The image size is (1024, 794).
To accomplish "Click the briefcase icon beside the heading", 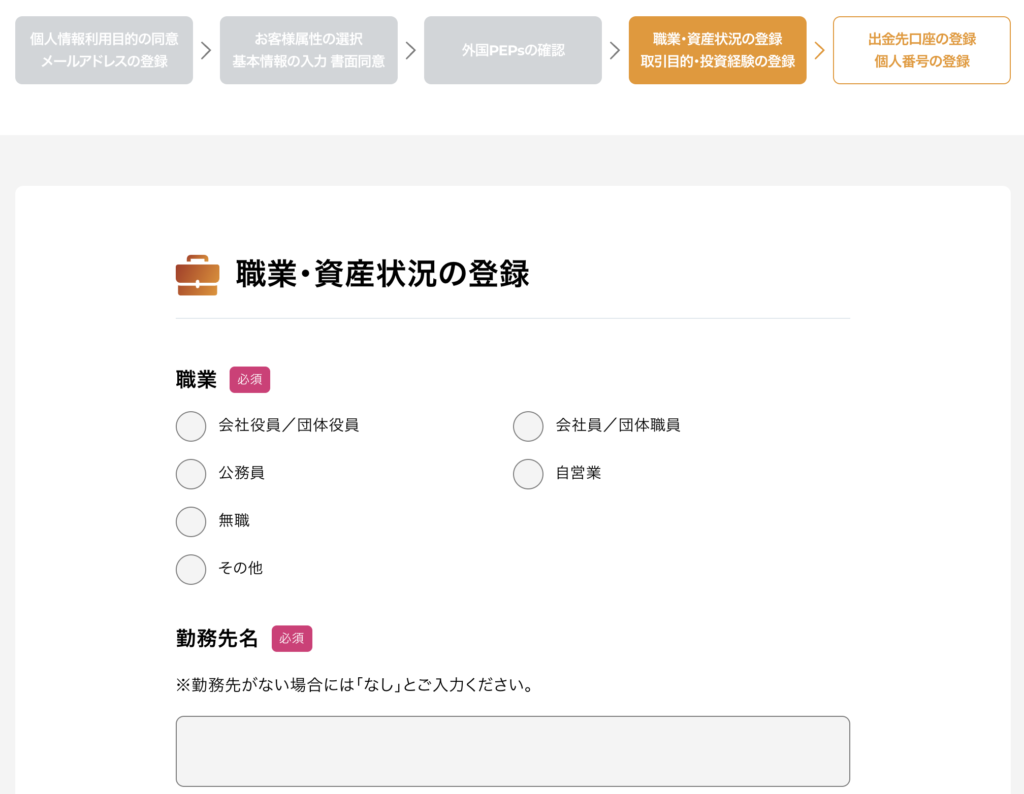I will (197, 275).
